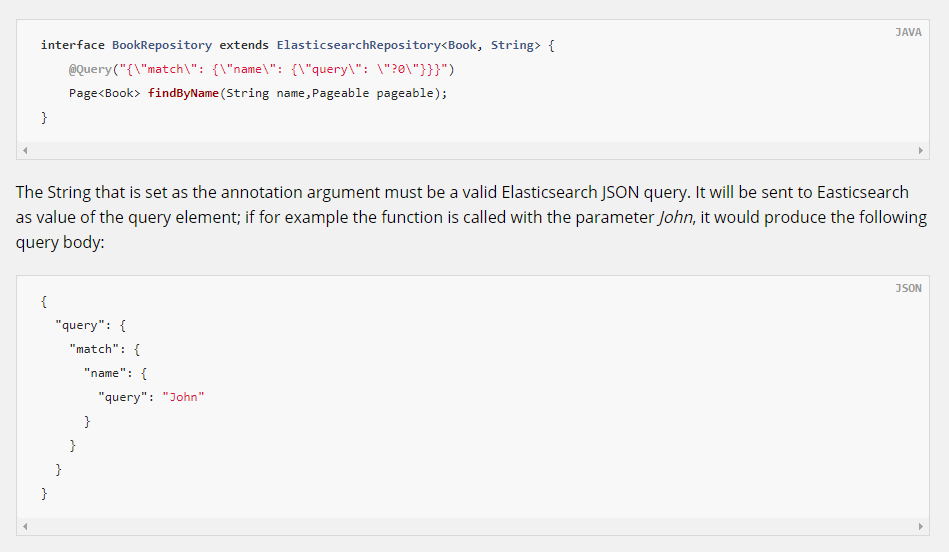
Task: Click the JSON language label
Action: point(908,289)
